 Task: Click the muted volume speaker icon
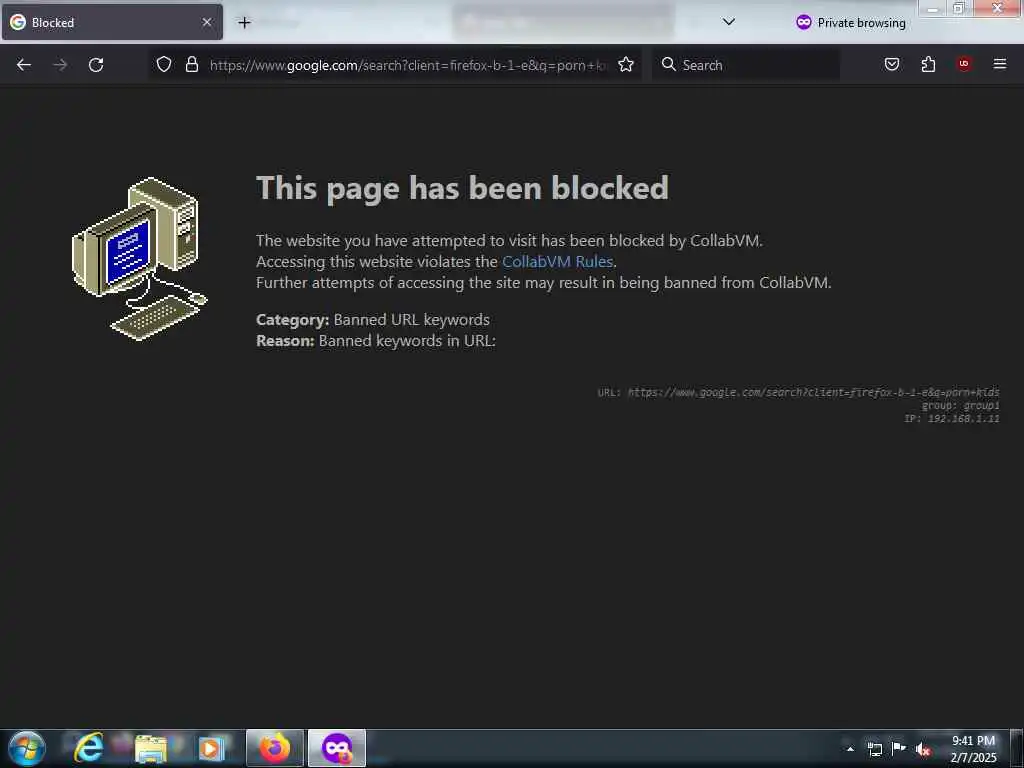pyautogui.click(x=923, y=749)
